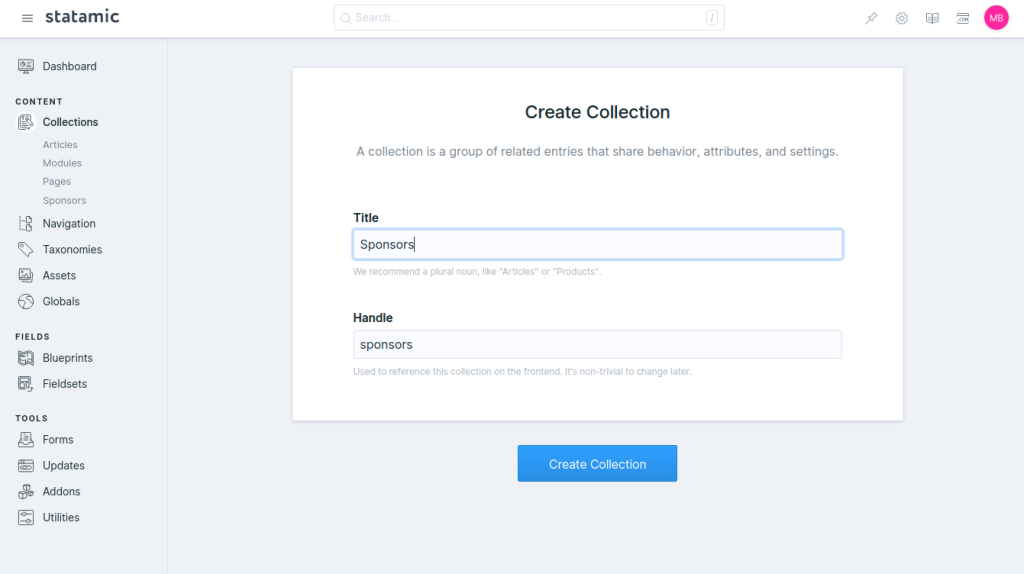Open Fieldsets page

pos(65,384)
